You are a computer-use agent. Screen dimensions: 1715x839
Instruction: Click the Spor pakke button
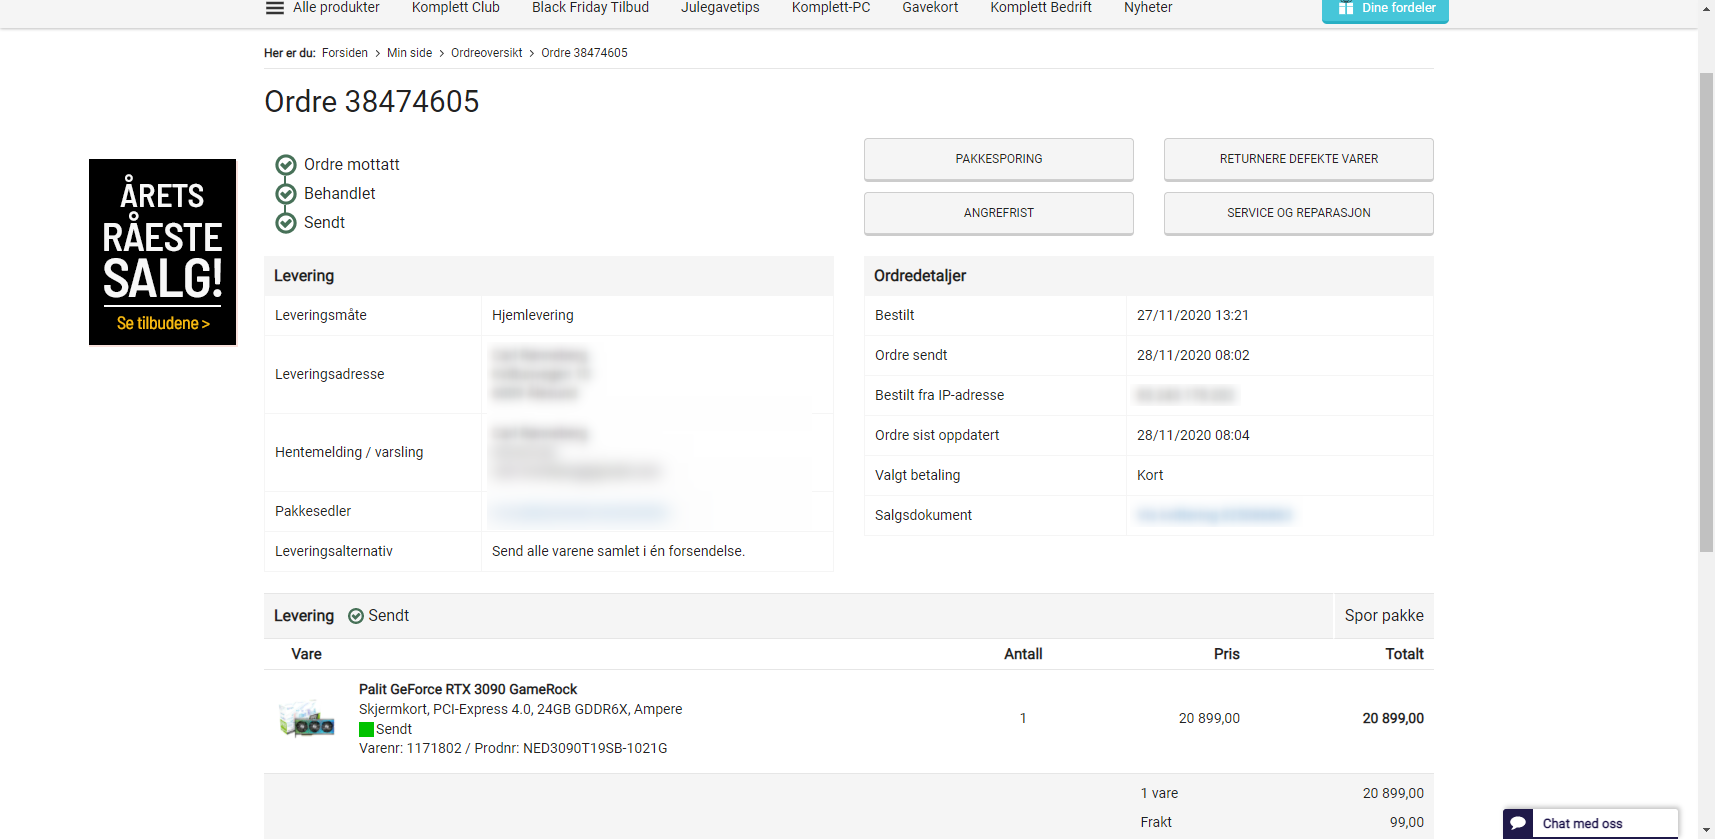1384,616
